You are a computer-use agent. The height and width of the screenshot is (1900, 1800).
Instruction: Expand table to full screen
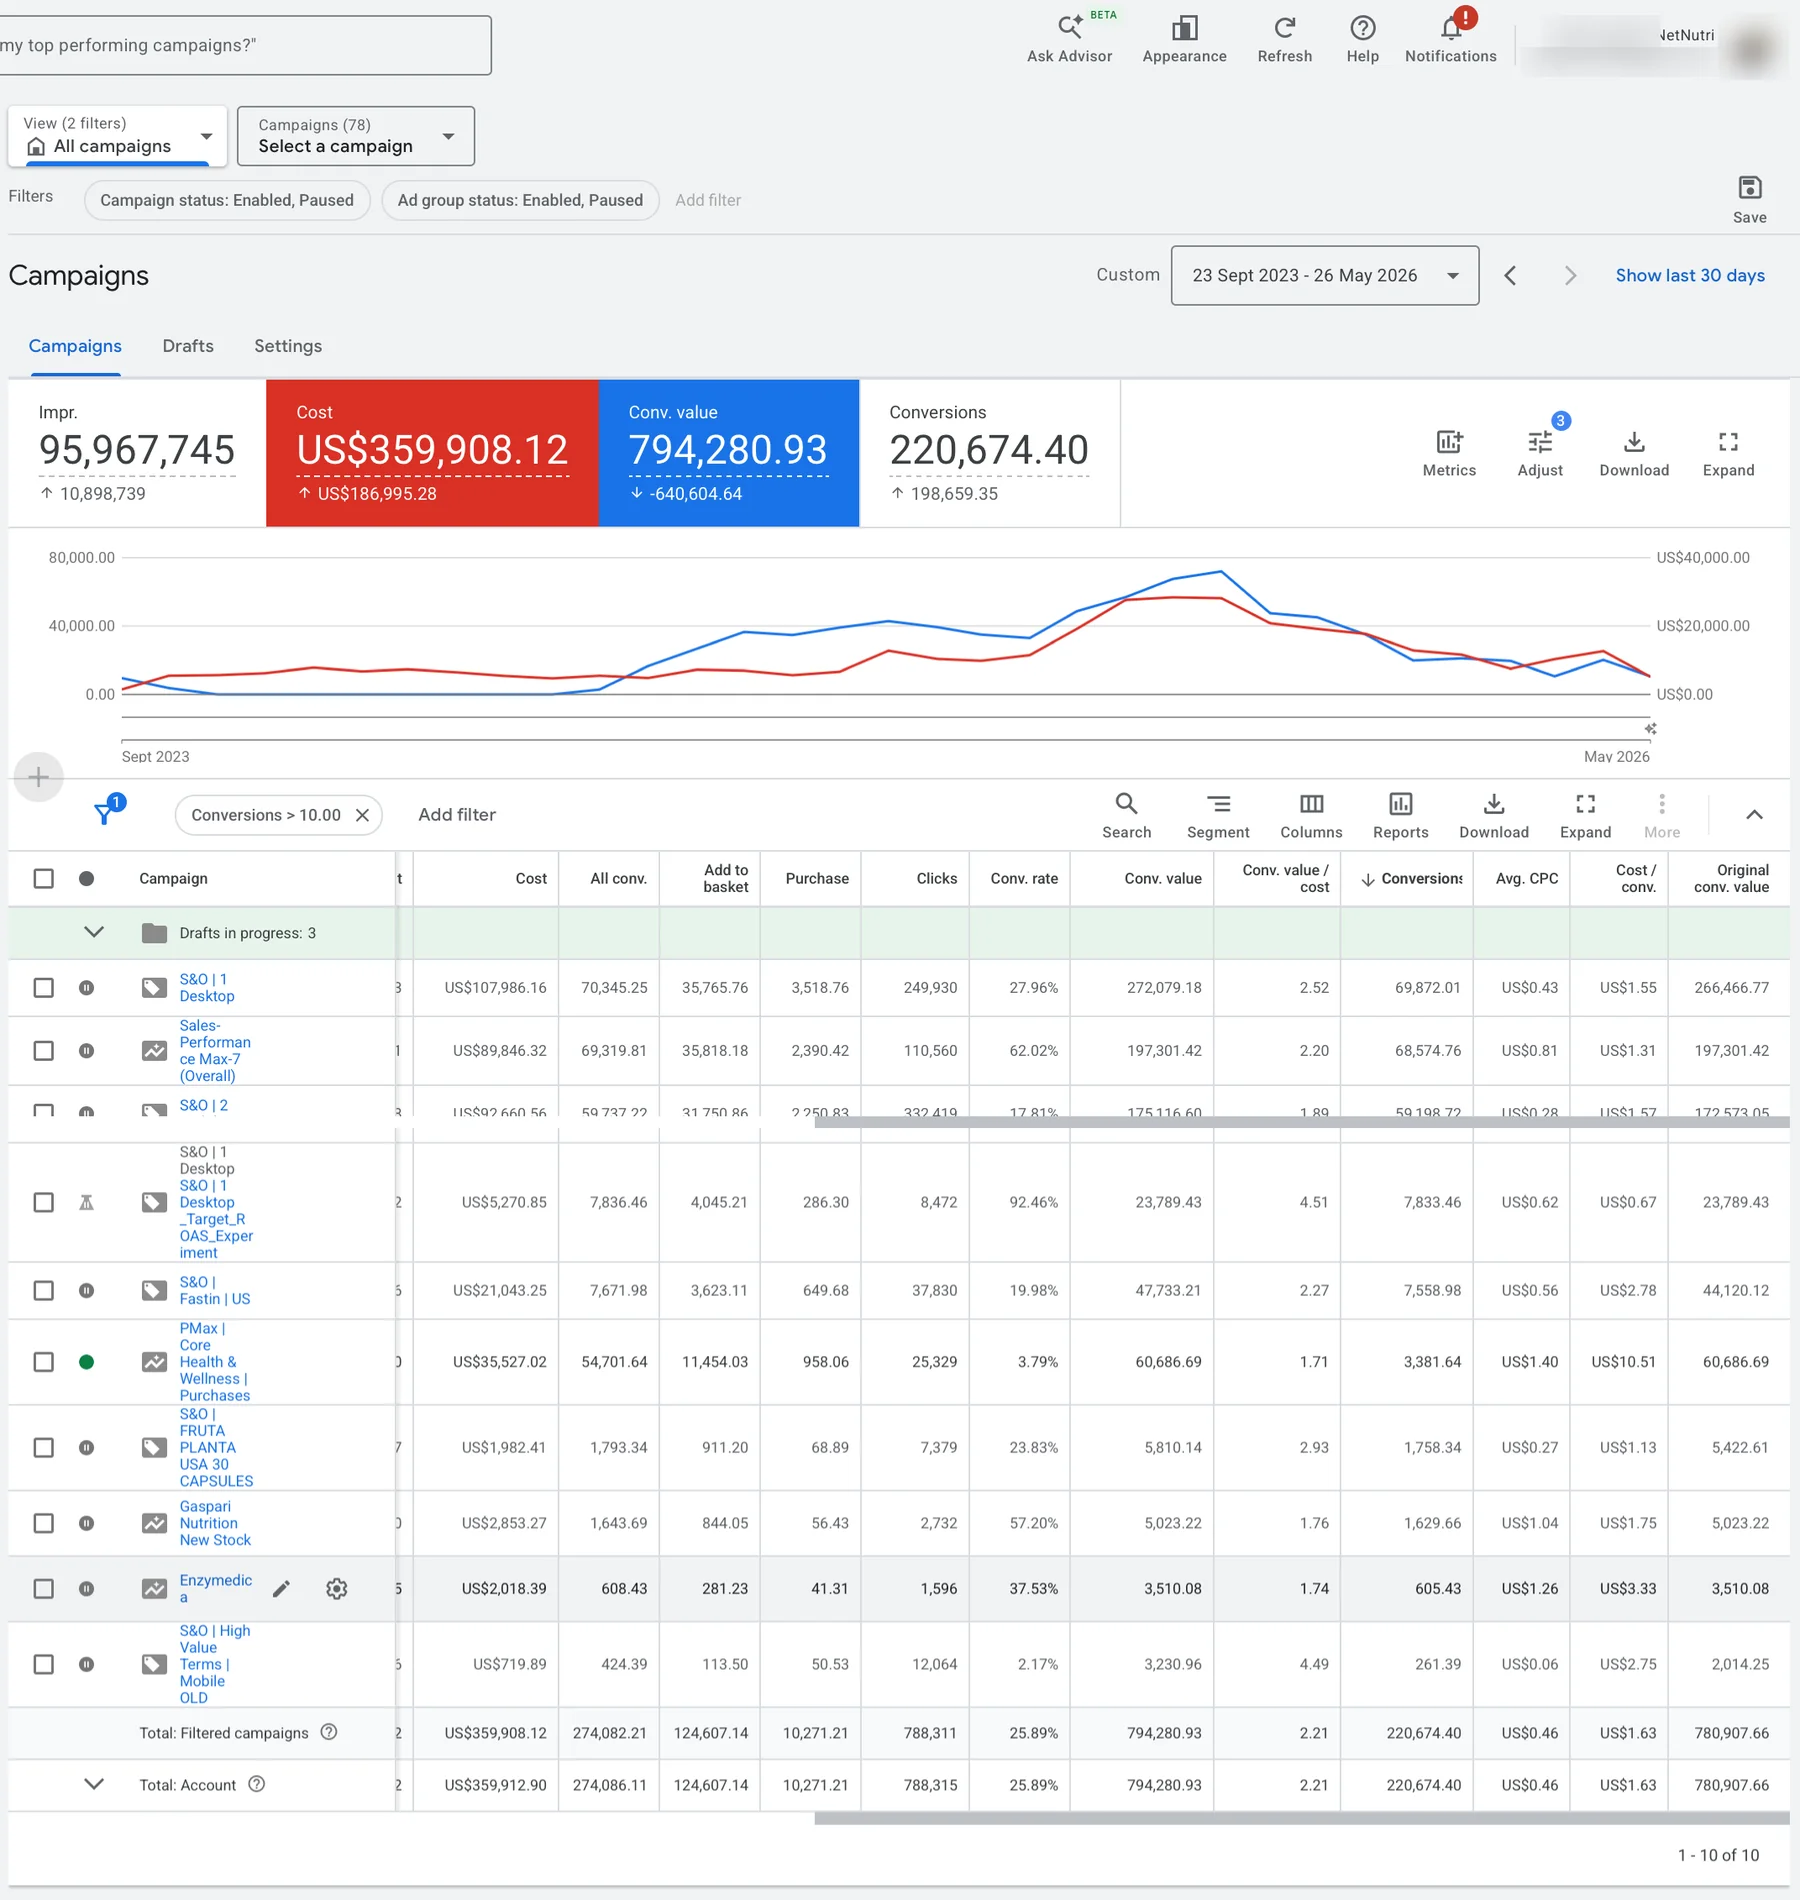click(x=1585, y=816)
